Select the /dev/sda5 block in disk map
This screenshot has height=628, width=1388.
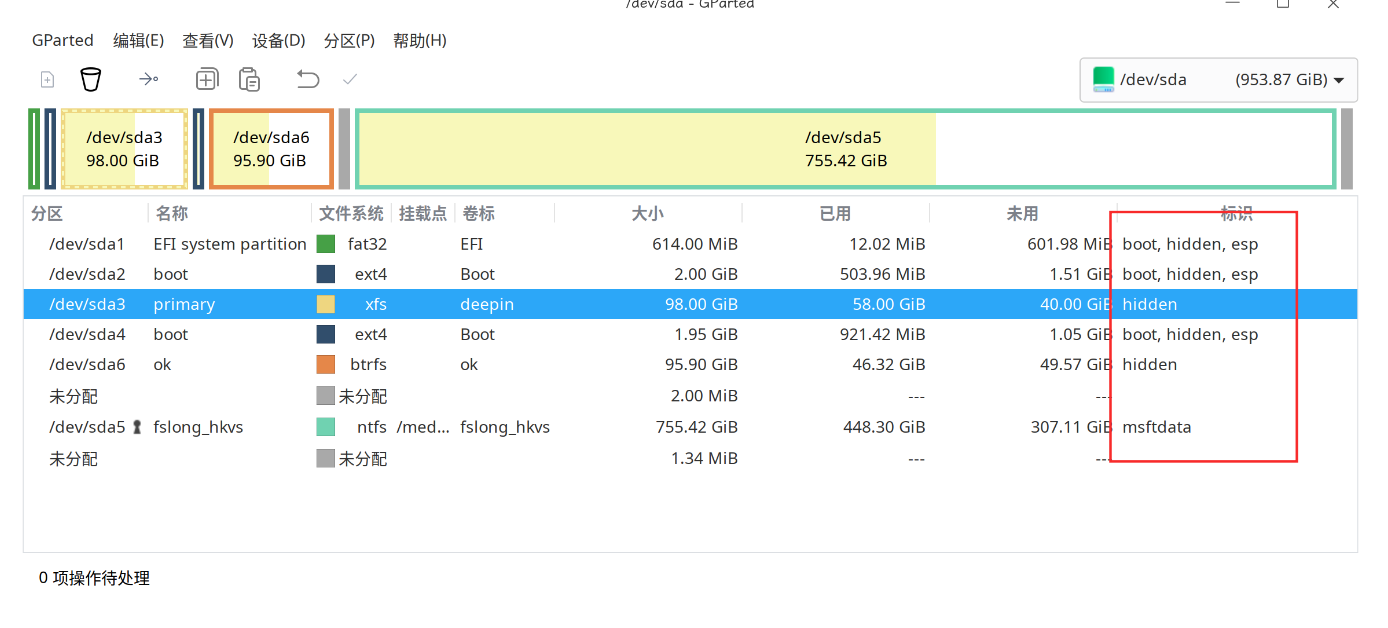pyautogui.click(x=845, y=149)
